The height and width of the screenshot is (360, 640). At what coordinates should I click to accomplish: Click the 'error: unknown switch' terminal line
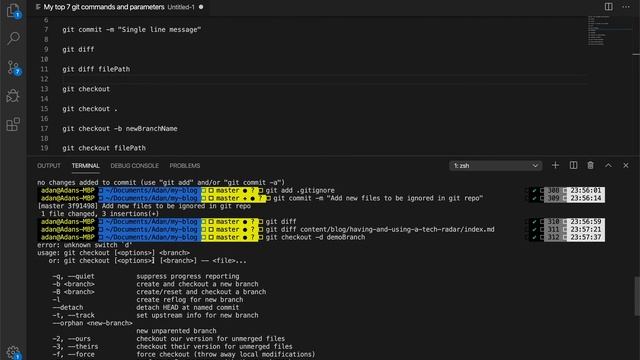[84, 245]
